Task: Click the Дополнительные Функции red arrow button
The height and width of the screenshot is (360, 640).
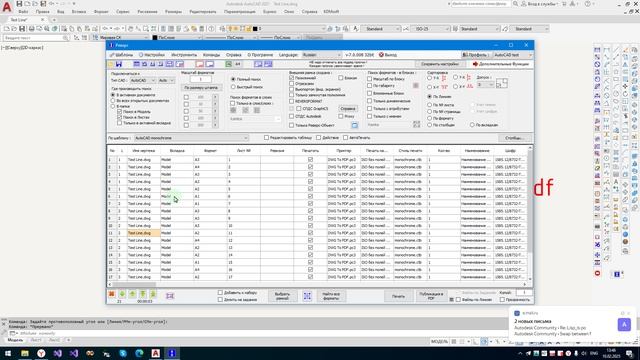Action: (500, 64)
